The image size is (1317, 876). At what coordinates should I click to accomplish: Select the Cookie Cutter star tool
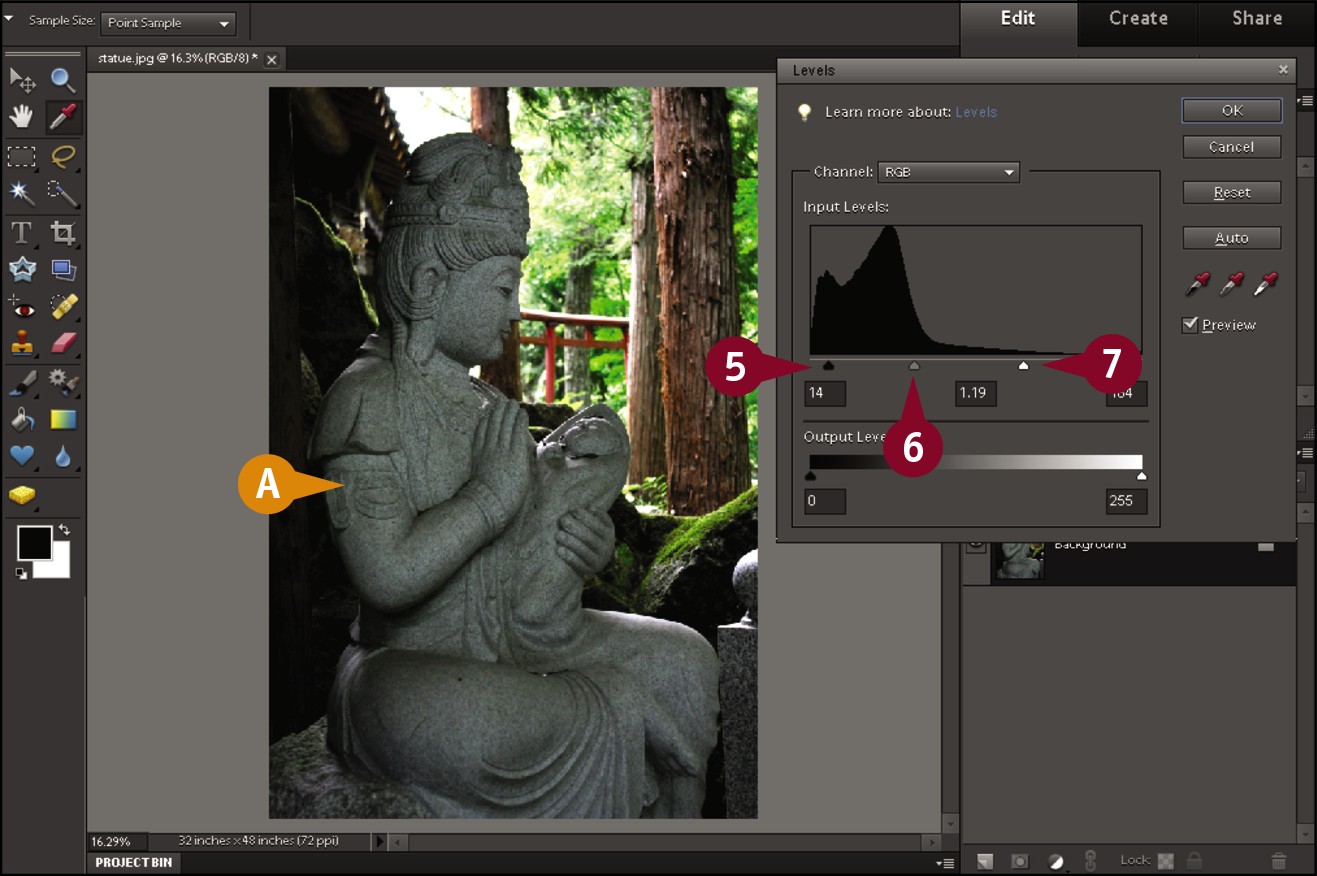click(22, 269)
